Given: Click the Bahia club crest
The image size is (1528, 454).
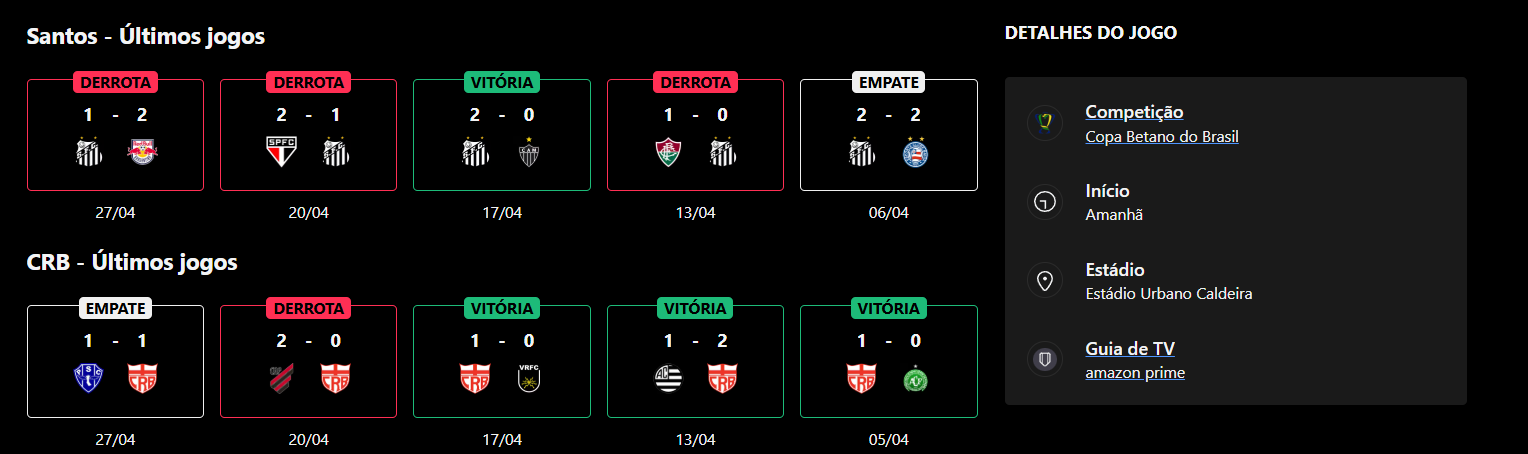Looking at the screenshot, I should tap(915, 153).
